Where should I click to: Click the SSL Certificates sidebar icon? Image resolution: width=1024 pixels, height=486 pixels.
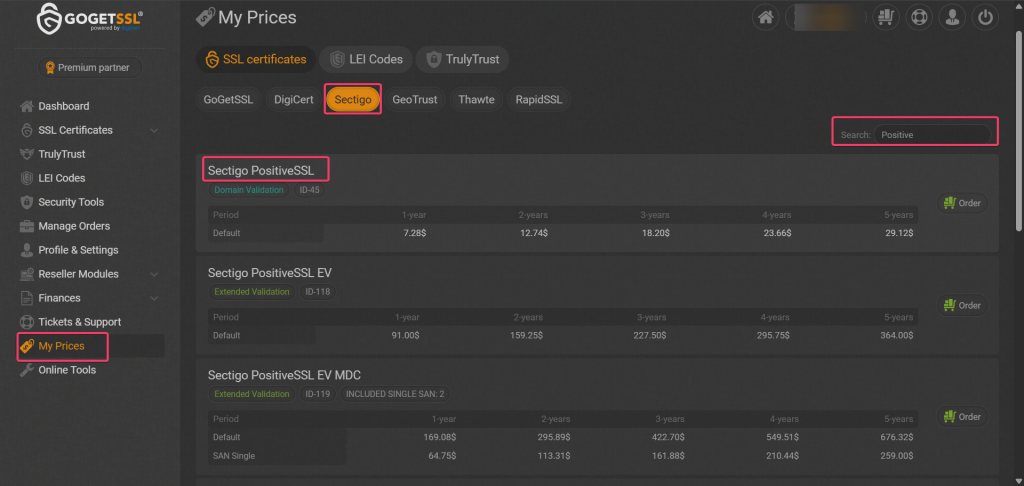coord(27,130)
